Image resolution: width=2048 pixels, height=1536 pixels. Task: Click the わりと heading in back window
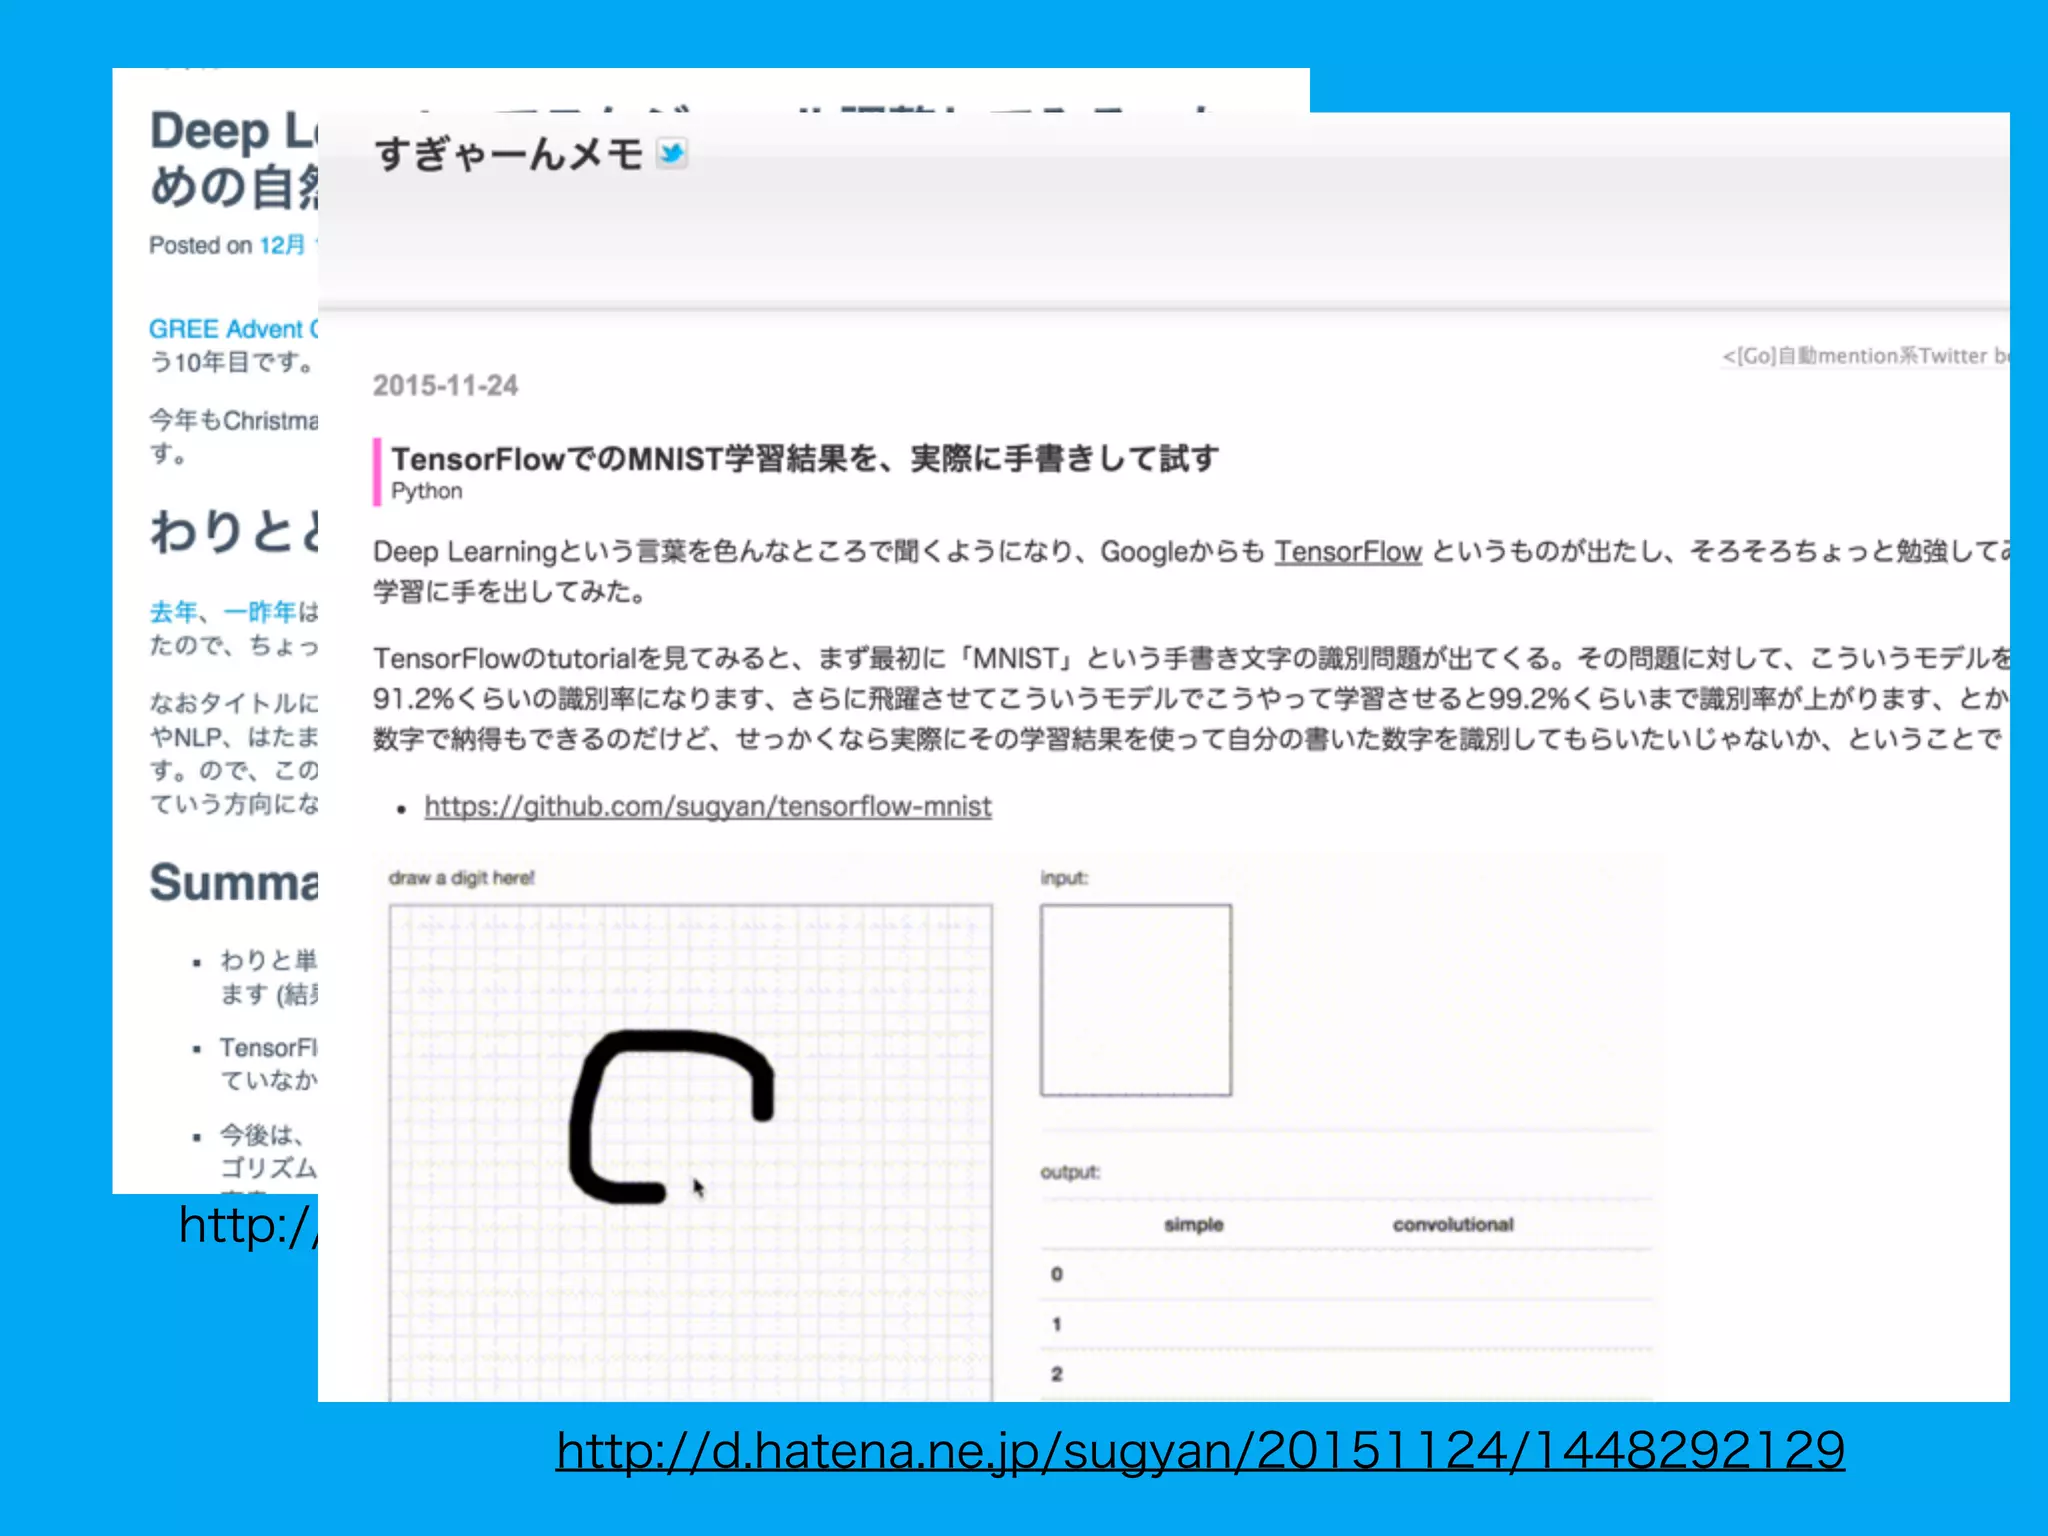click(x=233, y=530)
